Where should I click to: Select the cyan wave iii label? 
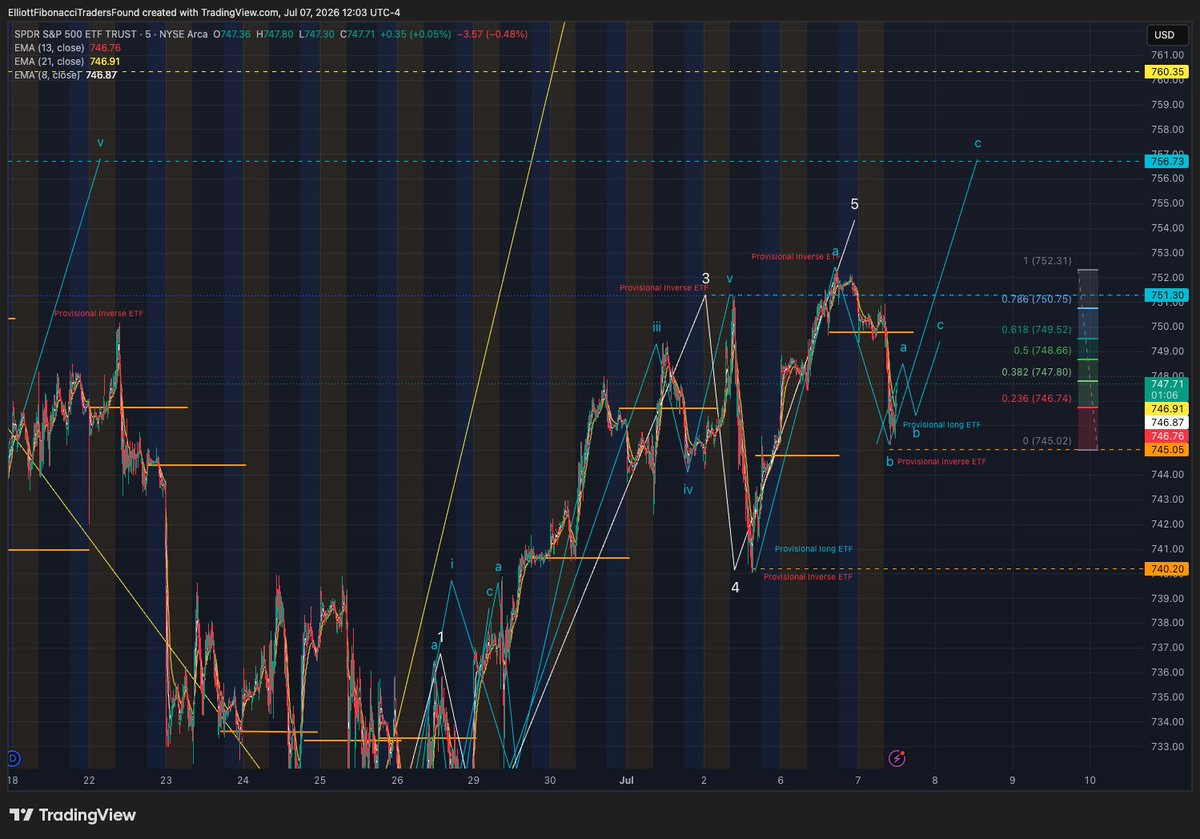[x=657, y=326]
